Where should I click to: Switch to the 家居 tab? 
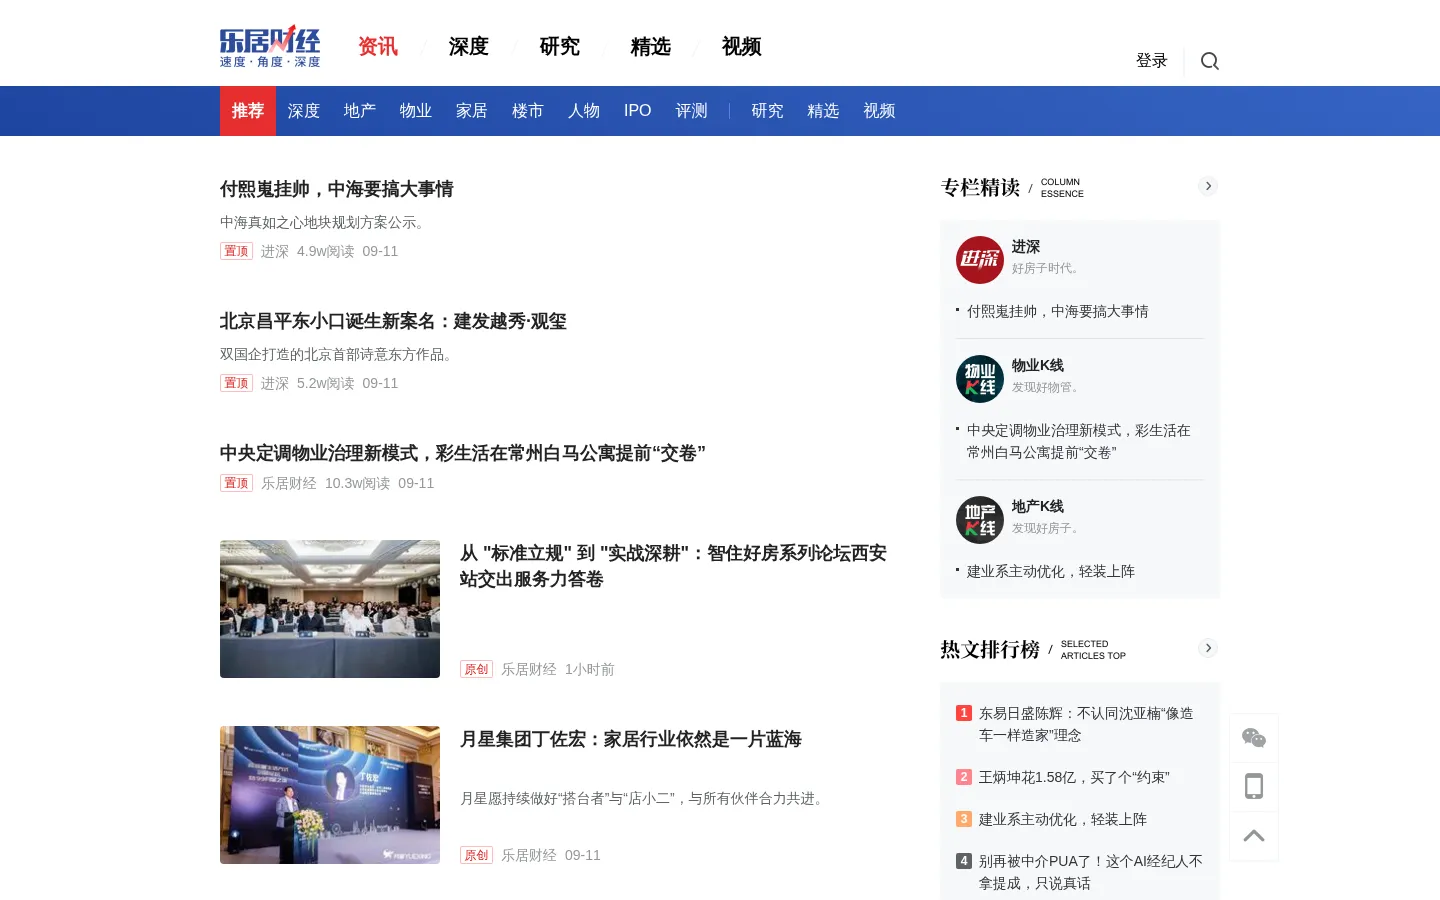472,111
